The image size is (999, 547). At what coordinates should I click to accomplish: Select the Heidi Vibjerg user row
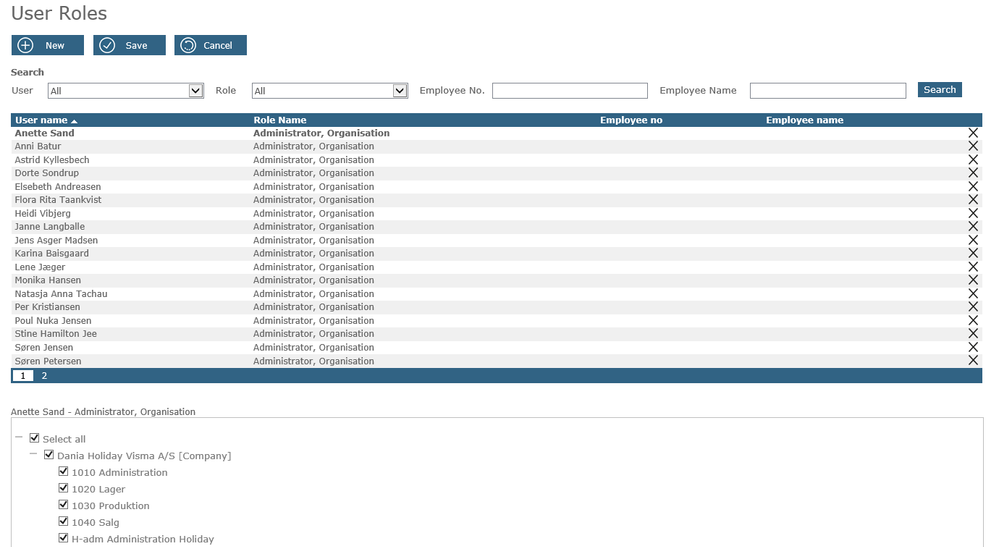tap(496, 213)
